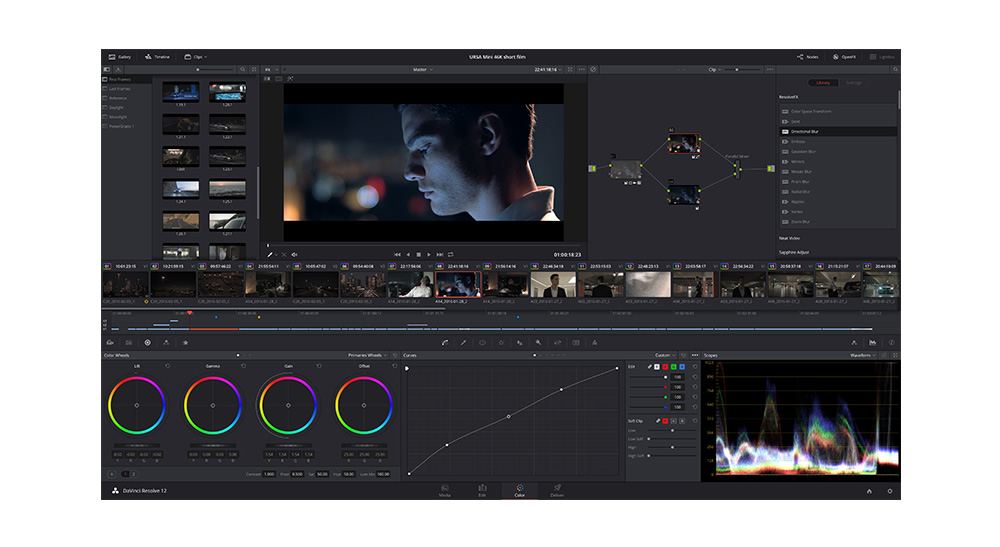Show the Nodes editor
The height and width of the screenshot is (547, 1000).
(x=807, y=57)
